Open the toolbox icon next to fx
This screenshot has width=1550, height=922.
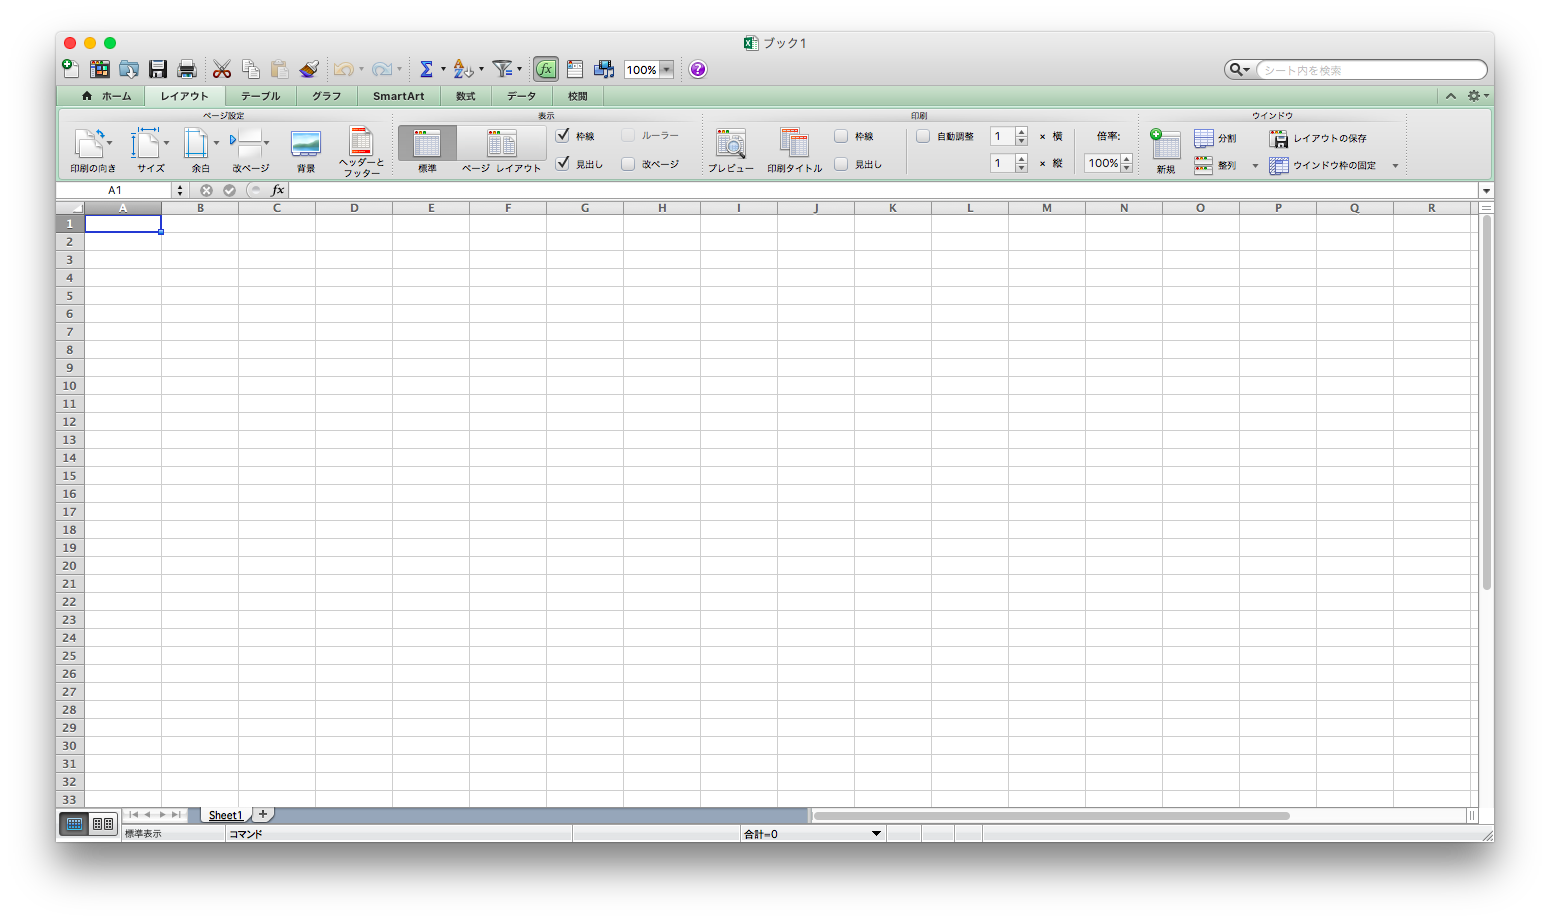[575, 69]
